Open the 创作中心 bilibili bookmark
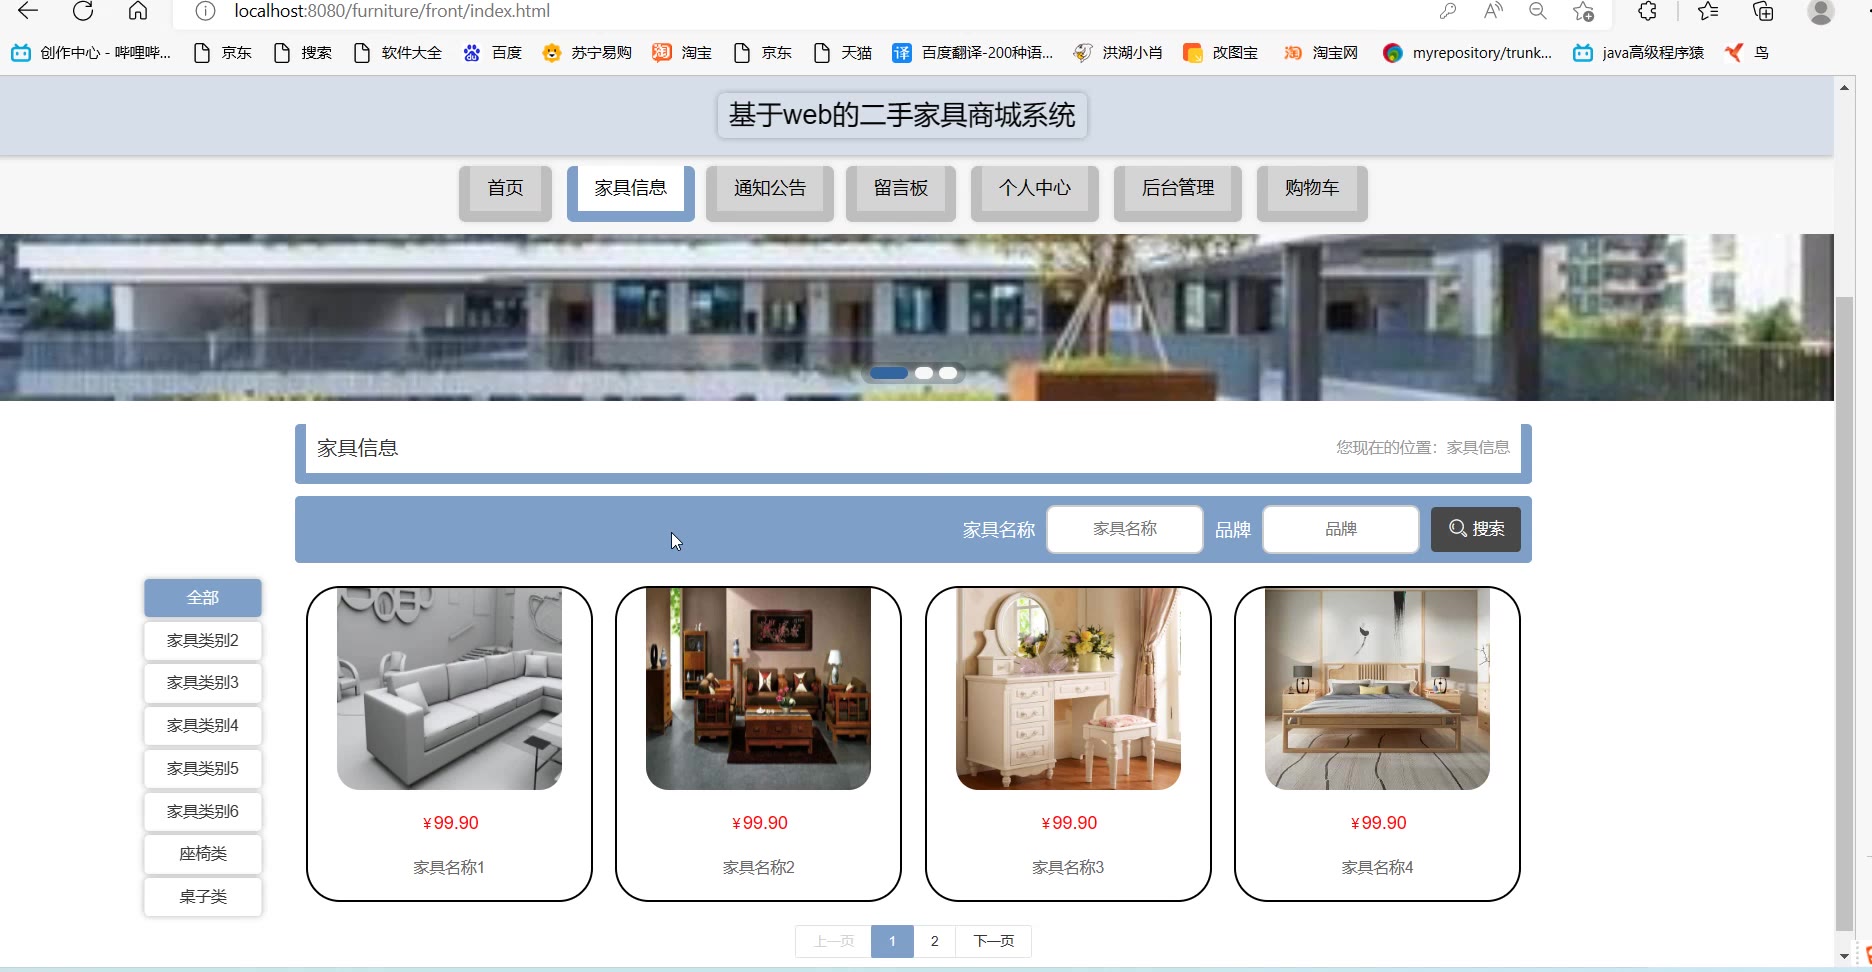Image resolution: width=1872 pixels, height=972 pixels. pos(91,53)
